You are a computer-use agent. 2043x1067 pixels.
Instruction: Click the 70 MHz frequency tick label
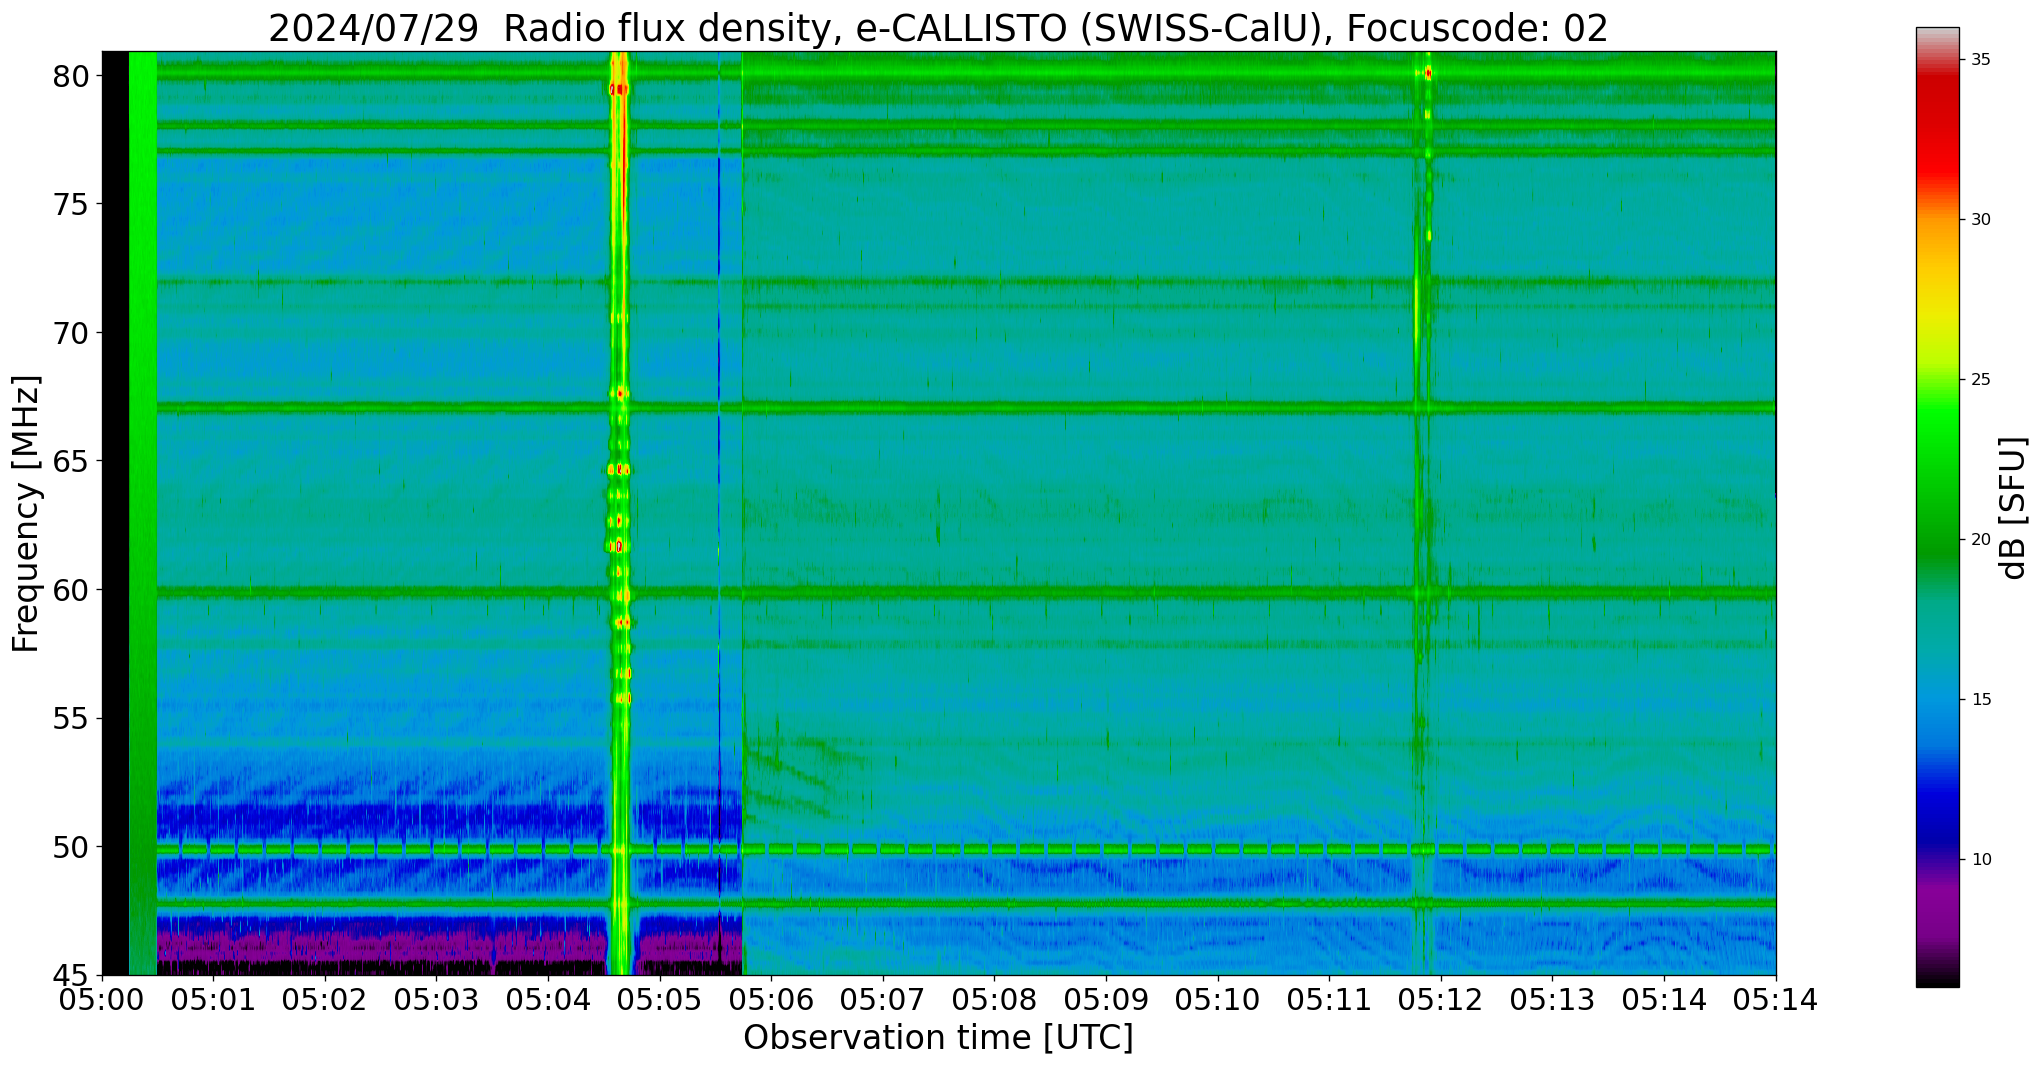click(71, 333)
